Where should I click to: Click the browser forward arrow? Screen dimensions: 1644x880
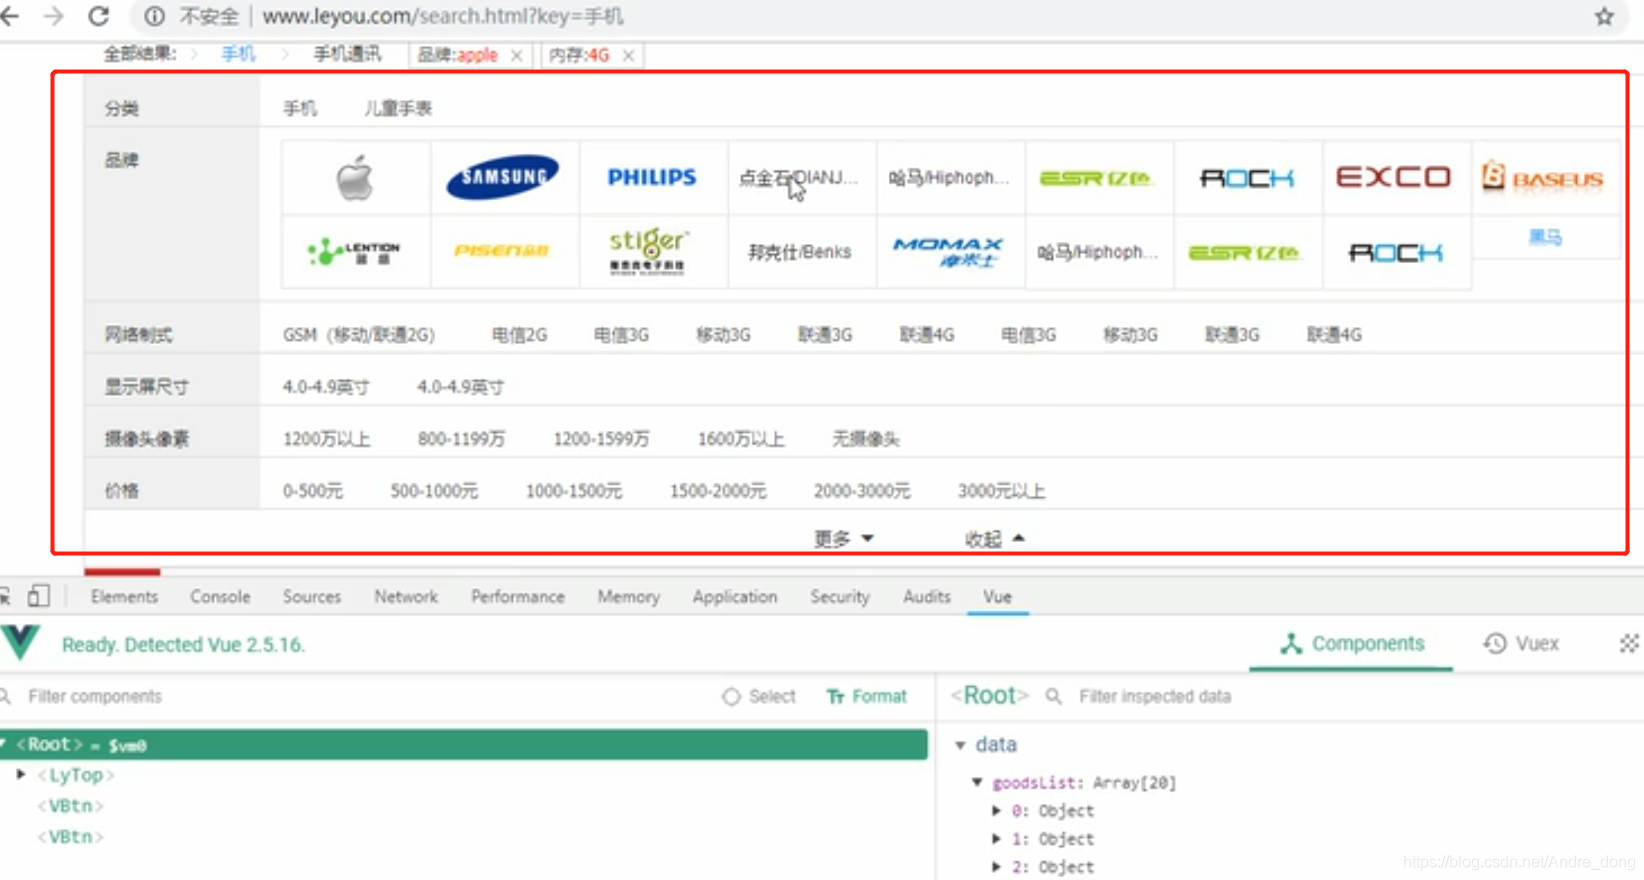54,16
